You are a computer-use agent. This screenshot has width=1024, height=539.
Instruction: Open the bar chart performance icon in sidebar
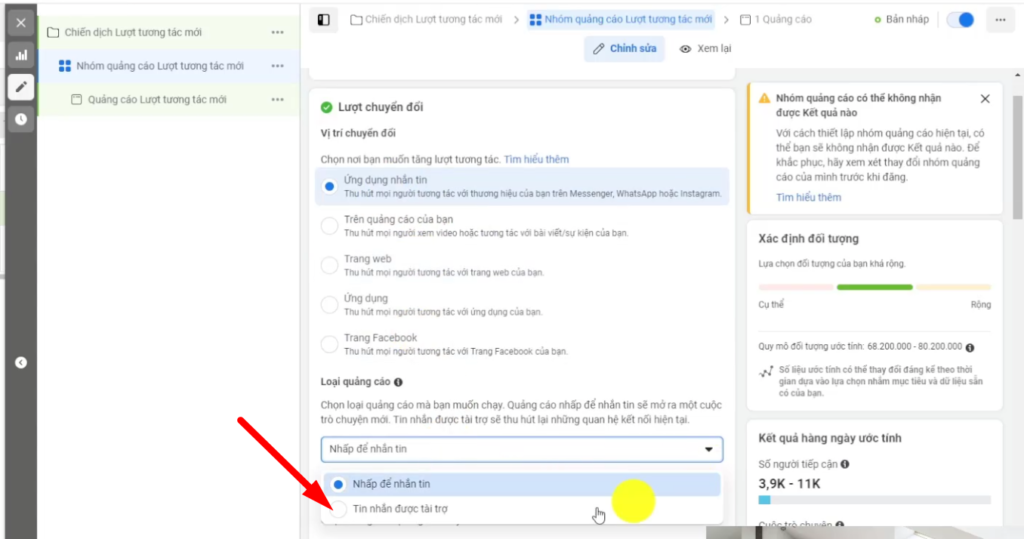(21, 55)
